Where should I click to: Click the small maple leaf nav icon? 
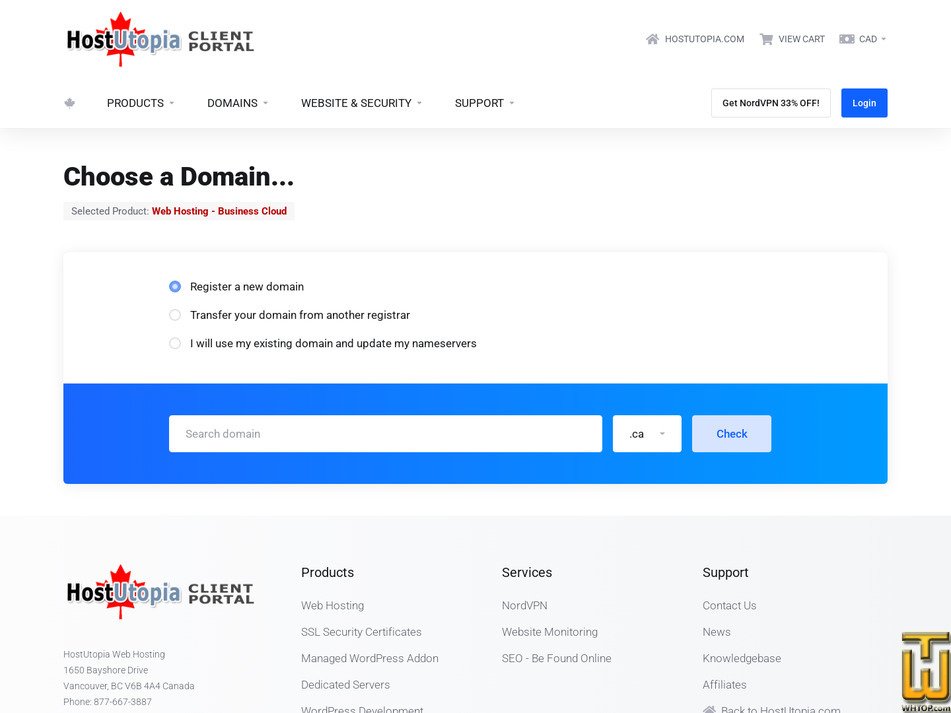[x=70, y=103]
